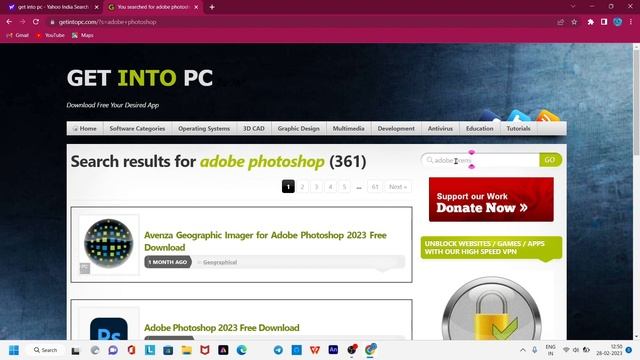Switch to the Yahoo India Search tab
Screen dimensions: 640x360
pyautogui.click(x=53, y=7)
